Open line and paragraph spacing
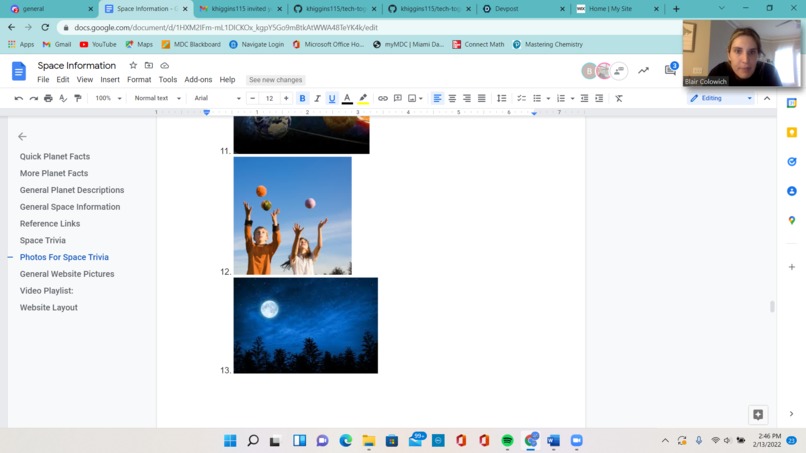 tap(502, 98)
